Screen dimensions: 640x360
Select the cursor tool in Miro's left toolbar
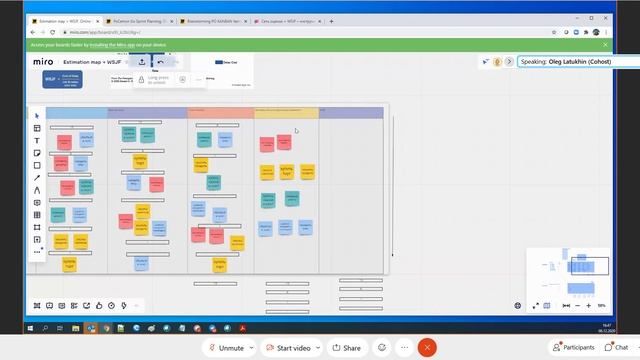(37, 116)
